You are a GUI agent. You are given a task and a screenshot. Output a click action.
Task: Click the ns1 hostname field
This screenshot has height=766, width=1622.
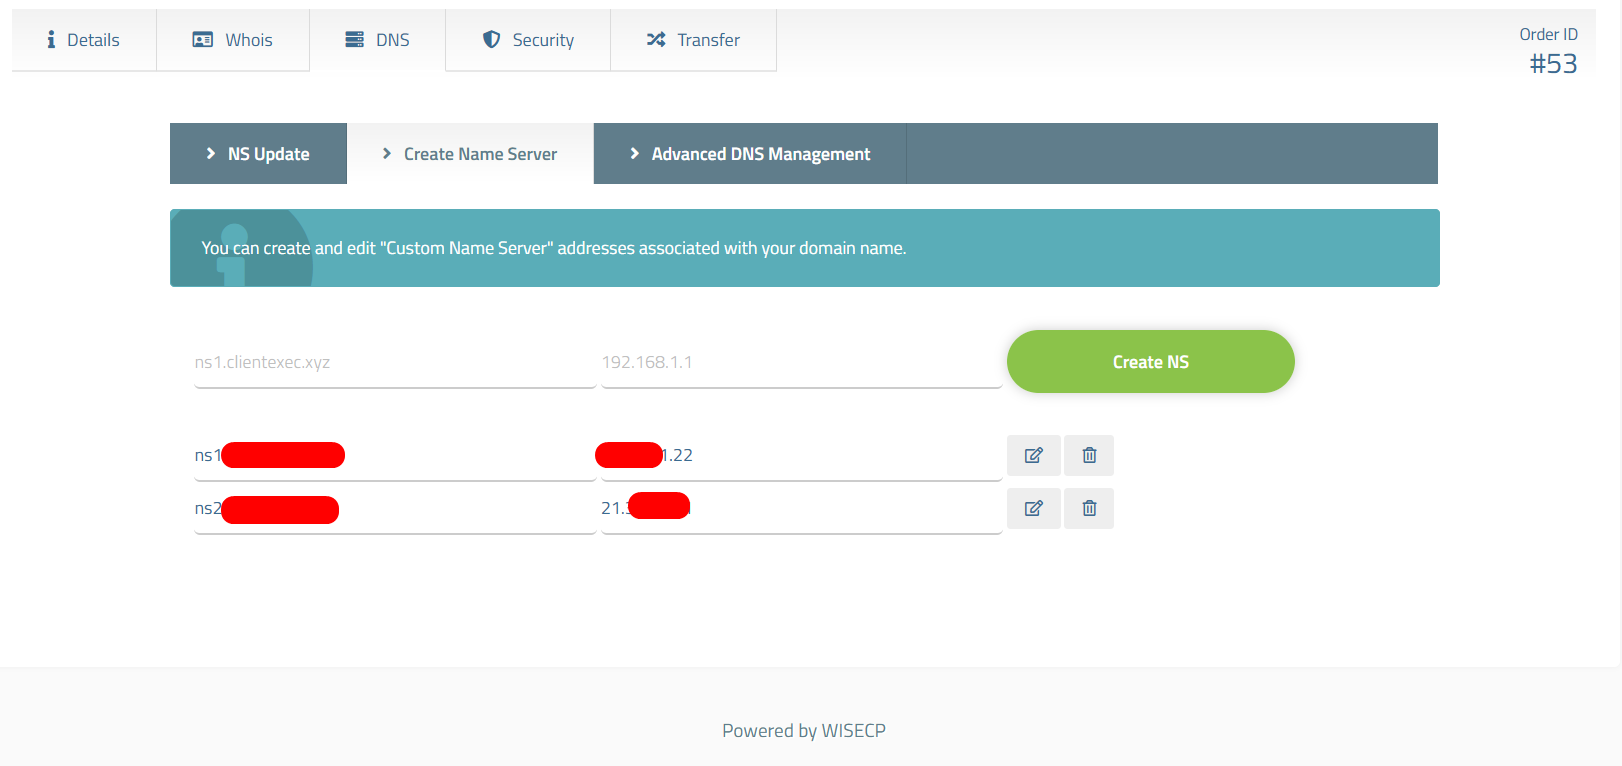click(395, 455)
